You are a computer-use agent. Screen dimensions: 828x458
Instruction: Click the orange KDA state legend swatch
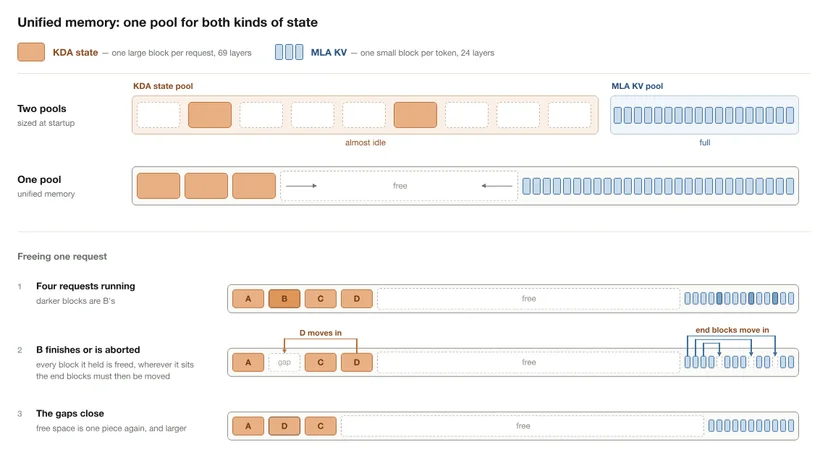point(31,52)
